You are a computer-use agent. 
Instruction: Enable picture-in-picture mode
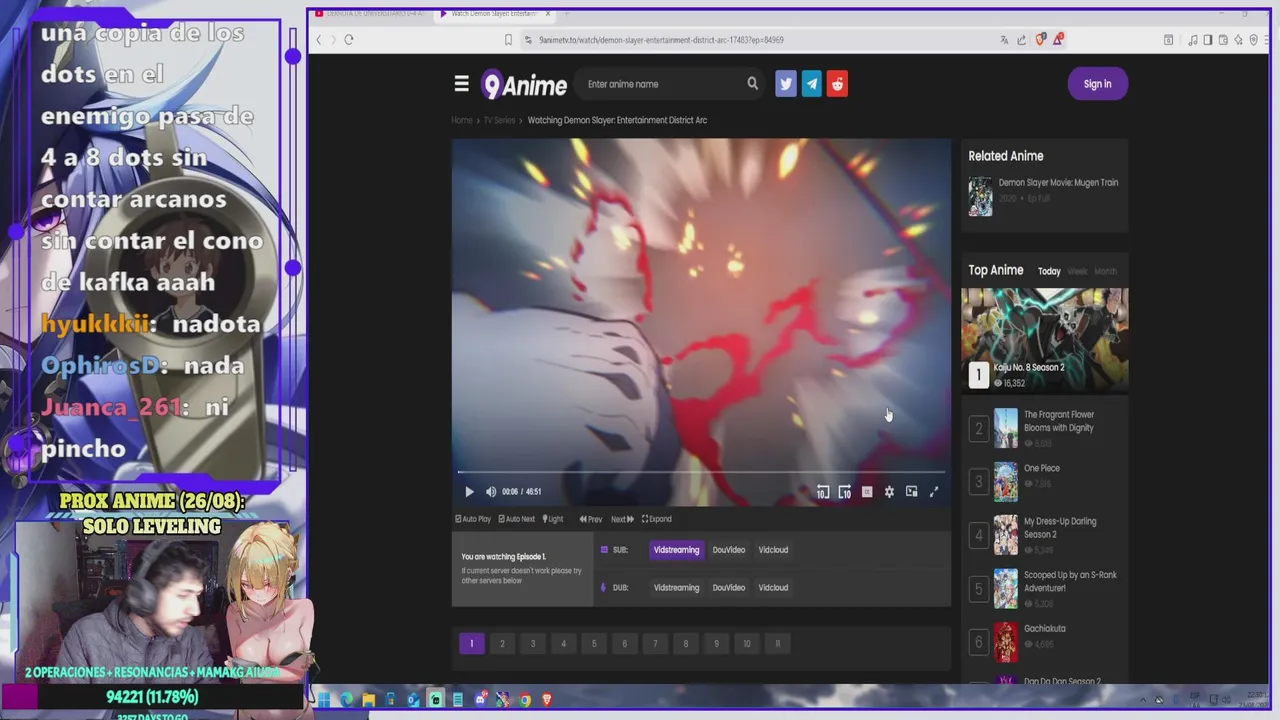click(x=911, y=492)
